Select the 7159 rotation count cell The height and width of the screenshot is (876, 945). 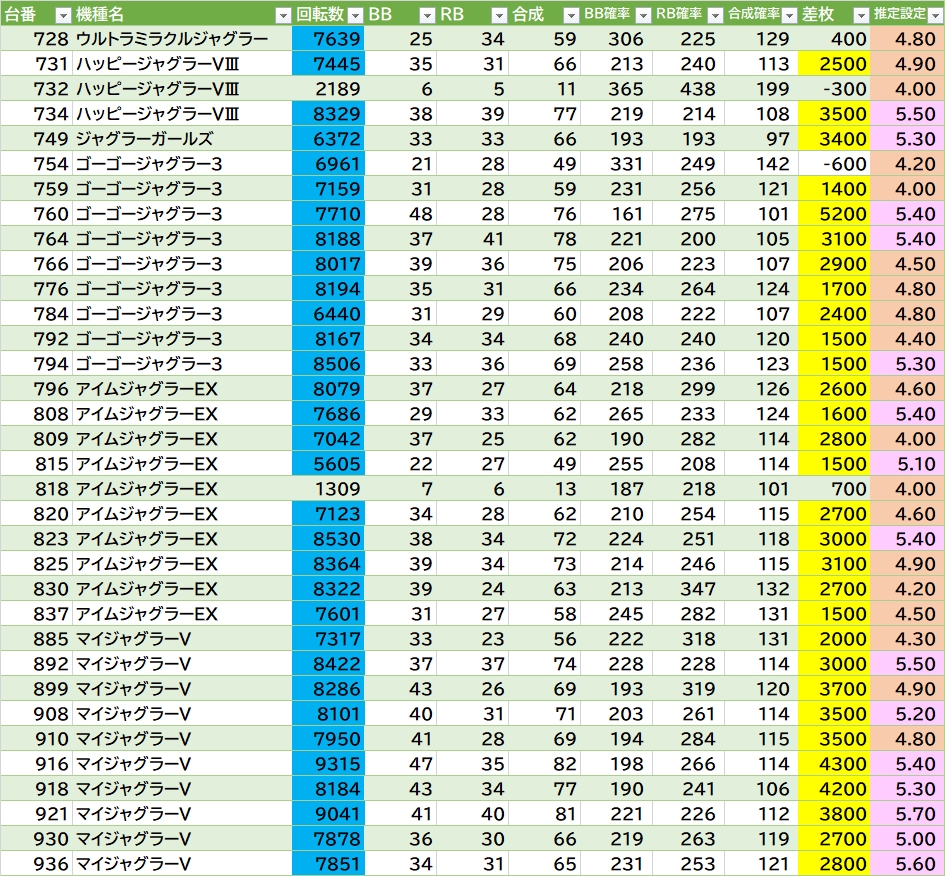tap(328, 189)
